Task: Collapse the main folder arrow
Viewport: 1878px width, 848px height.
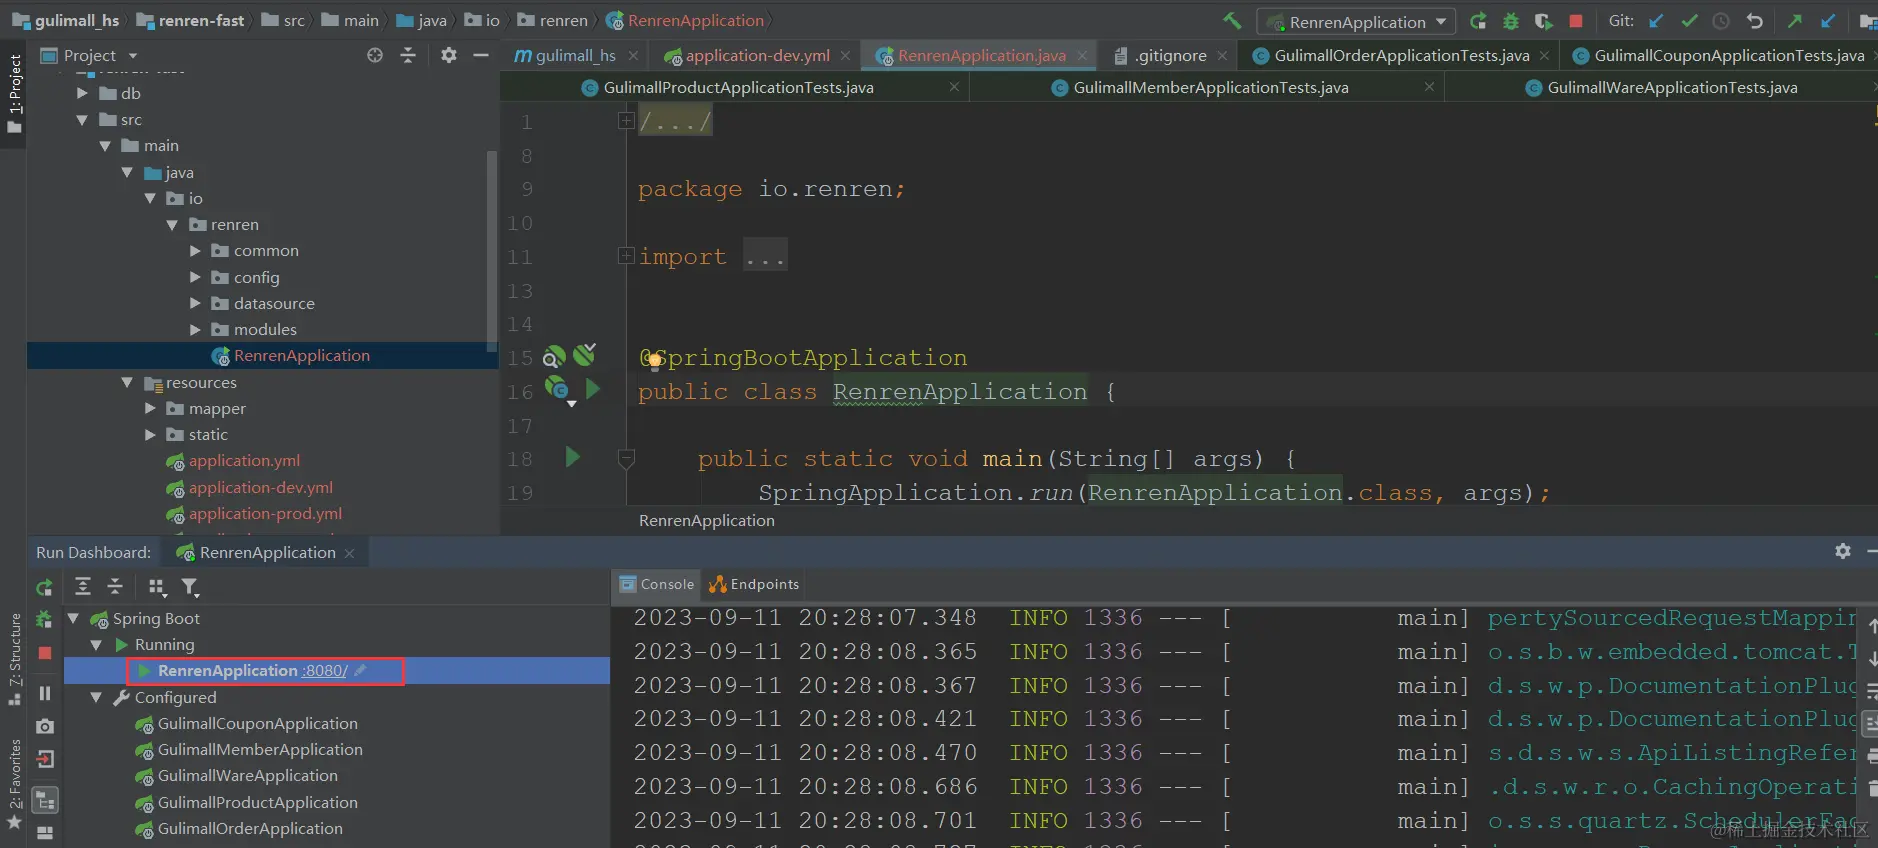Action: pyautogui.click(x=105, y=146)
